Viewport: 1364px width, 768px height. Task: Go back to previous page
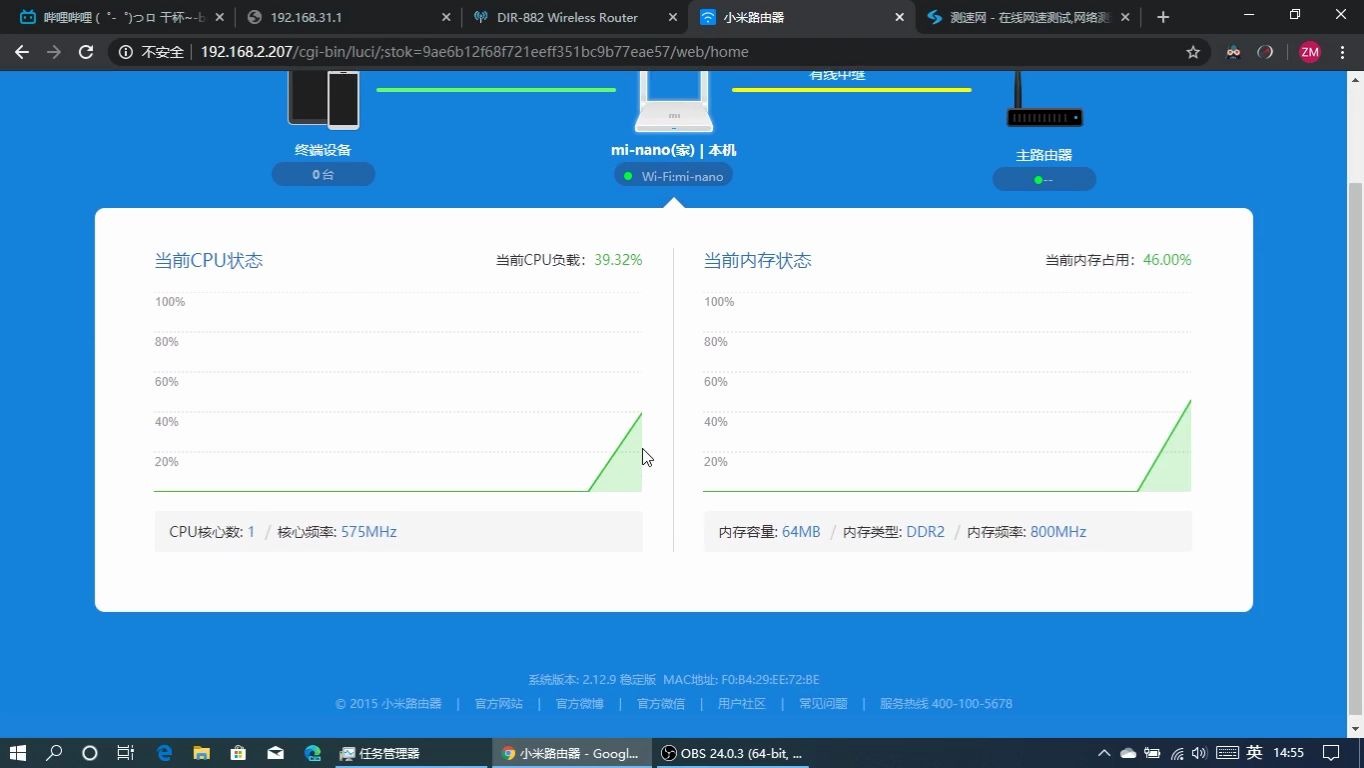22,52
